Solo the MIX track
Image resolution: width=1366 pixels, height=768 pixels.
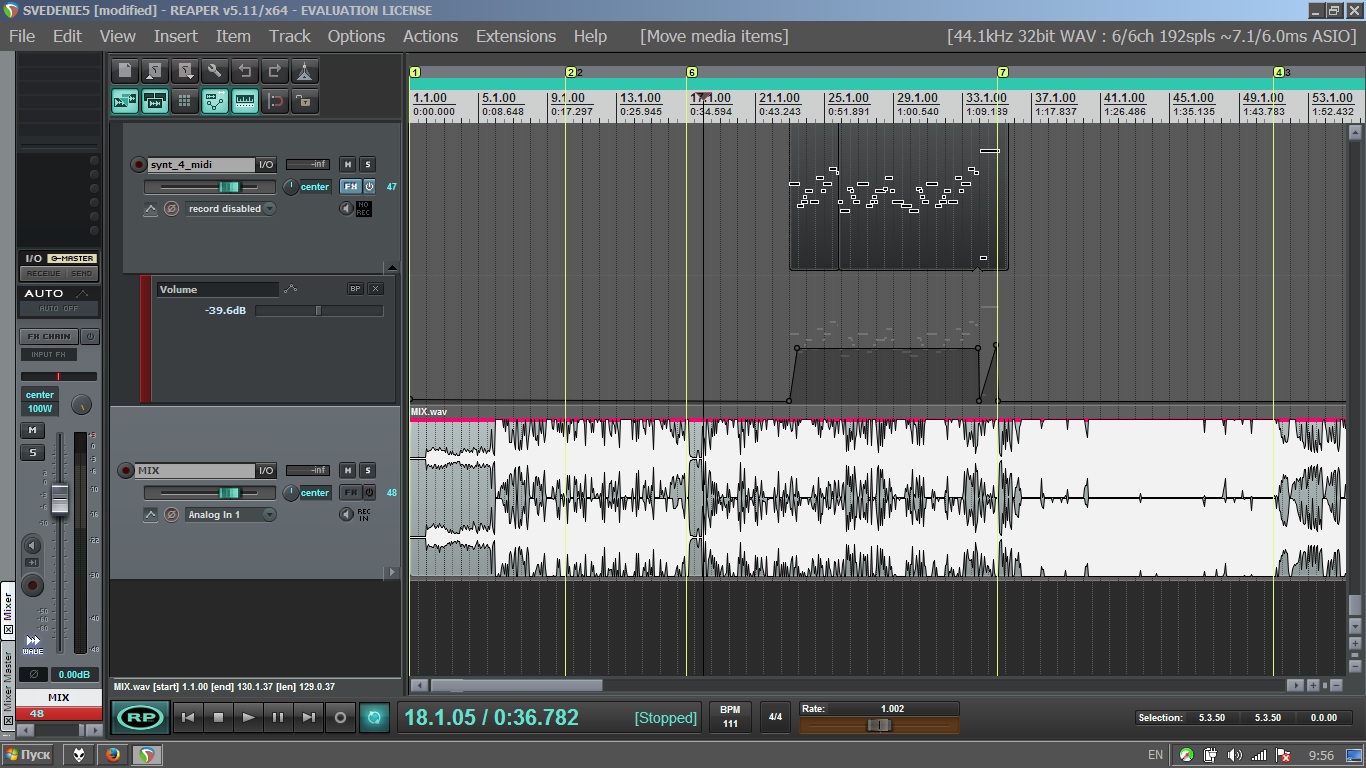click(367, 471)
